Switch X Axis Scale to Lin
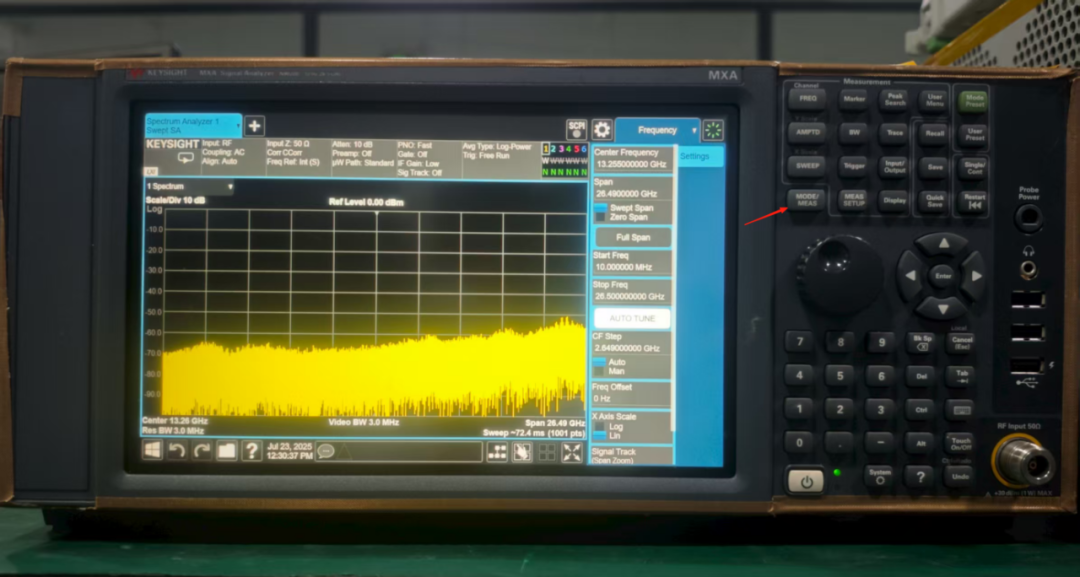 (x=617, y=435)
